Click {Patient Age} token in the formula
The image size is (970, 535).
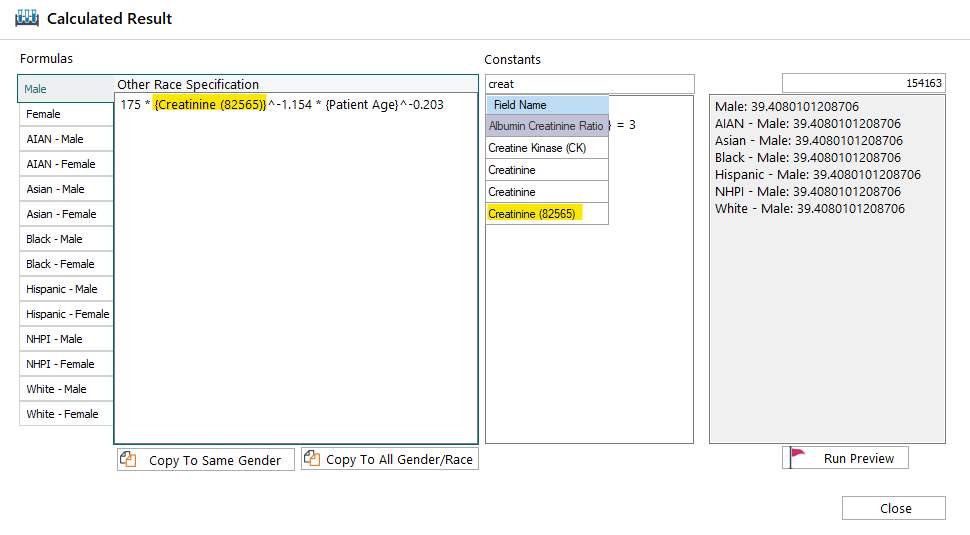[362, 105]
